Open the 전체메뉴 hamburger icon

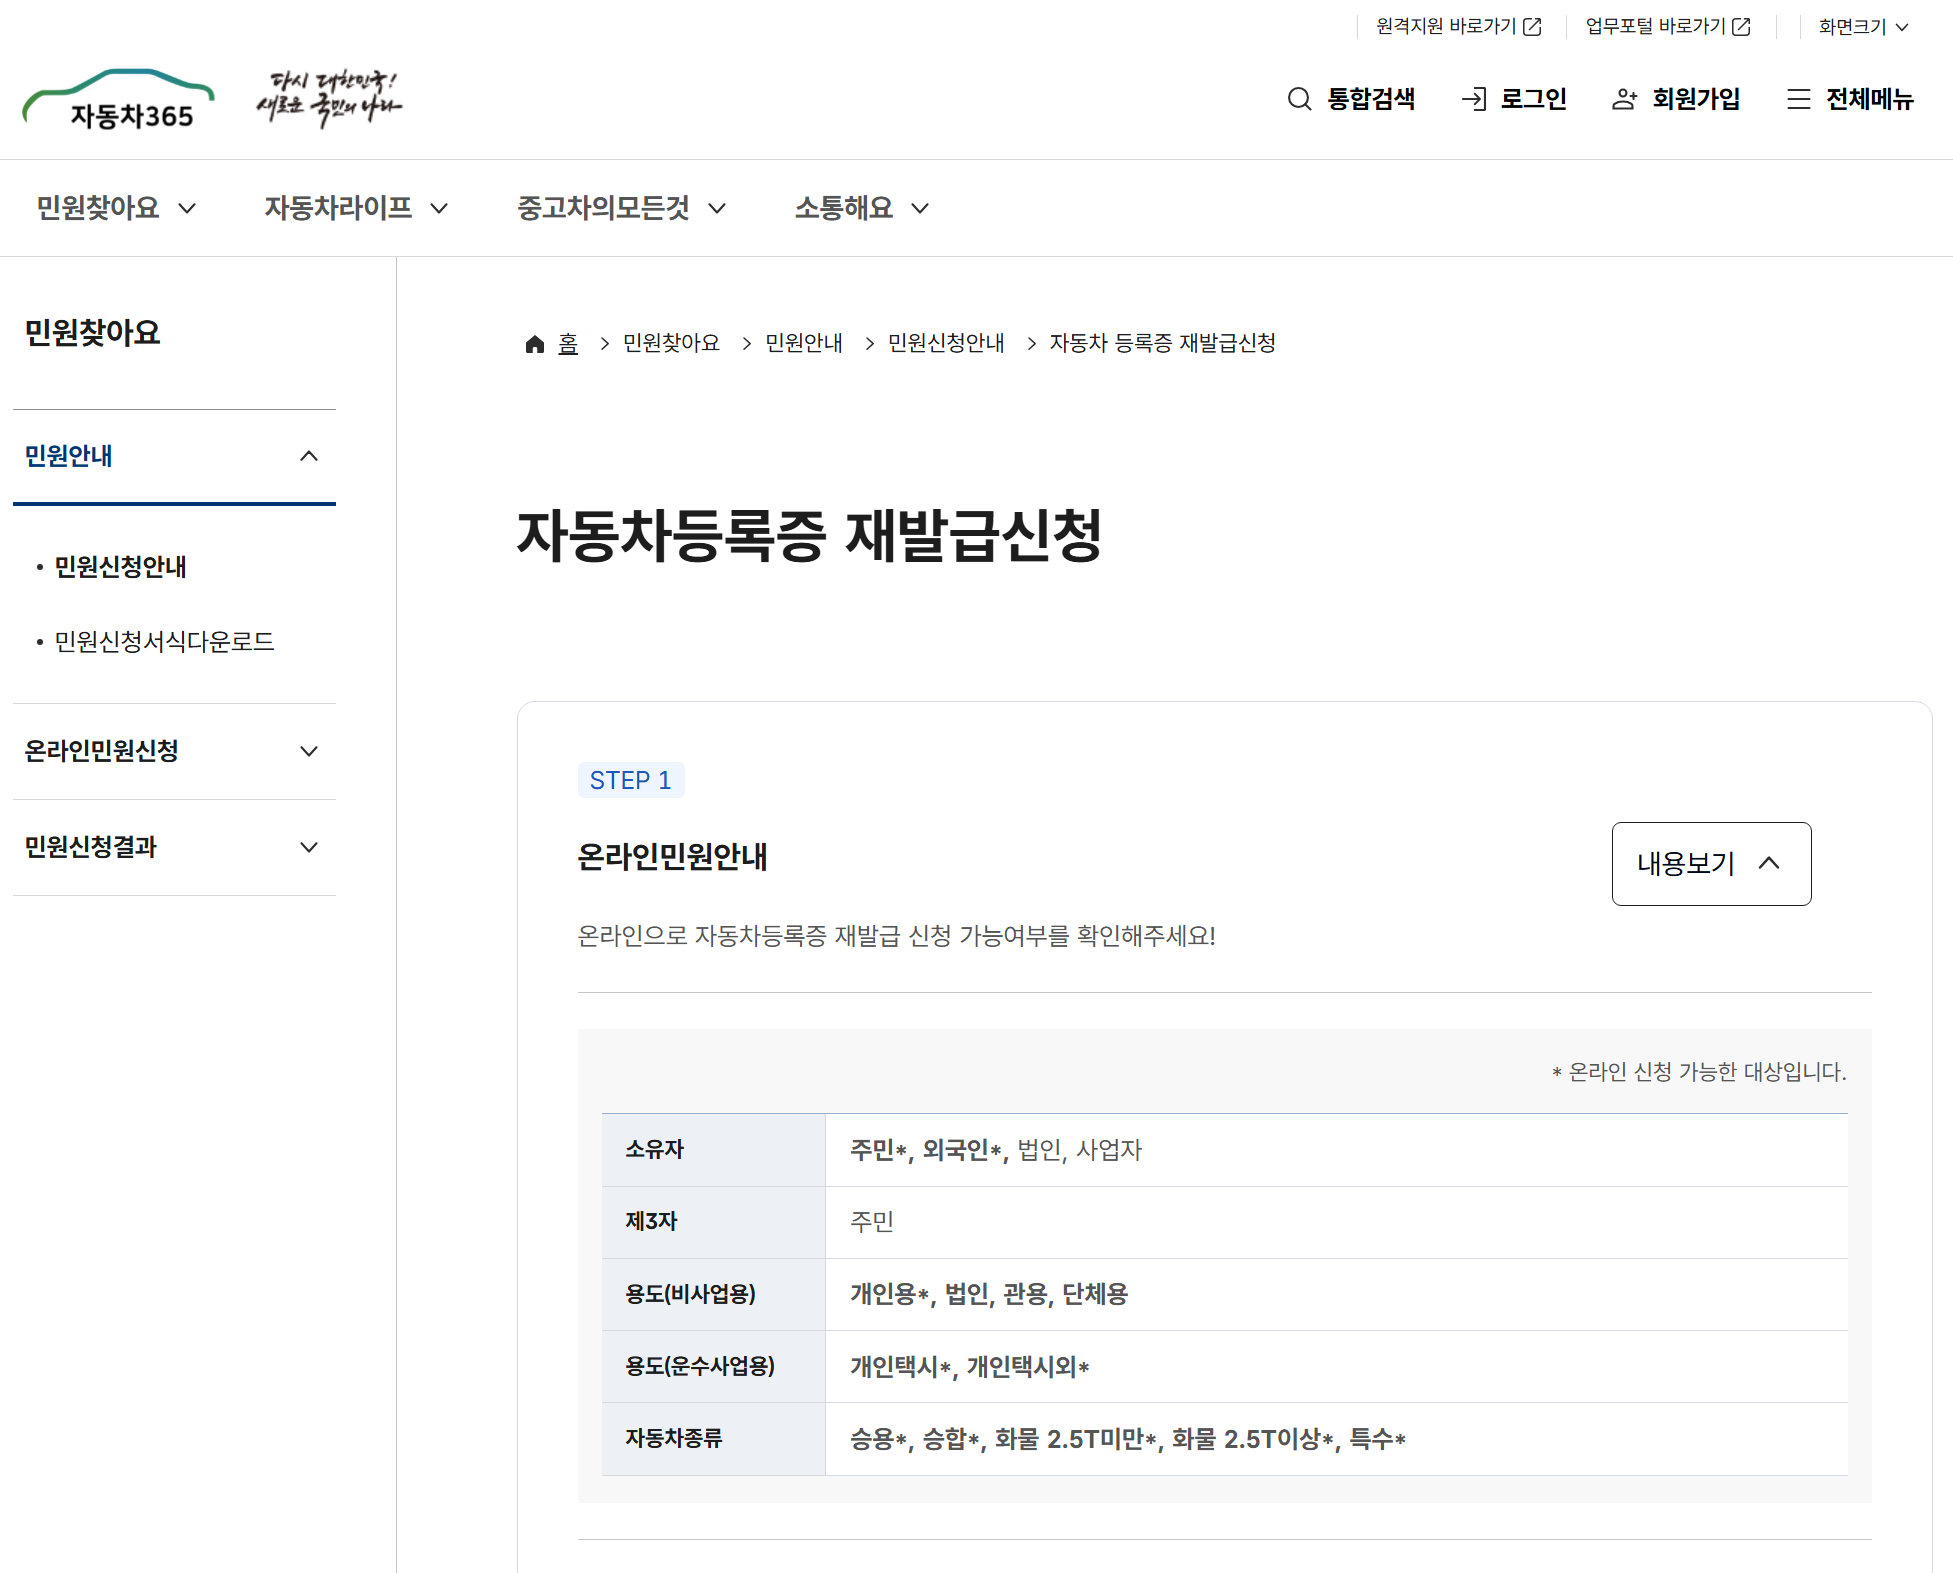pyautogui.click(x=1798, y=99)
